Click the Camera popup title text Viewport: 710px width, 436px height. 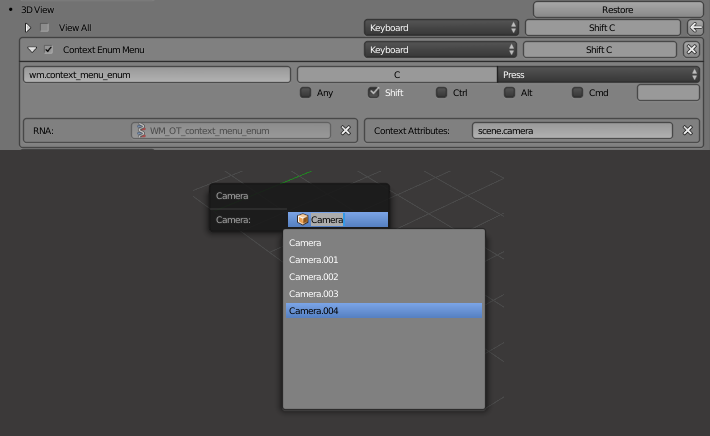pos(232,196)
